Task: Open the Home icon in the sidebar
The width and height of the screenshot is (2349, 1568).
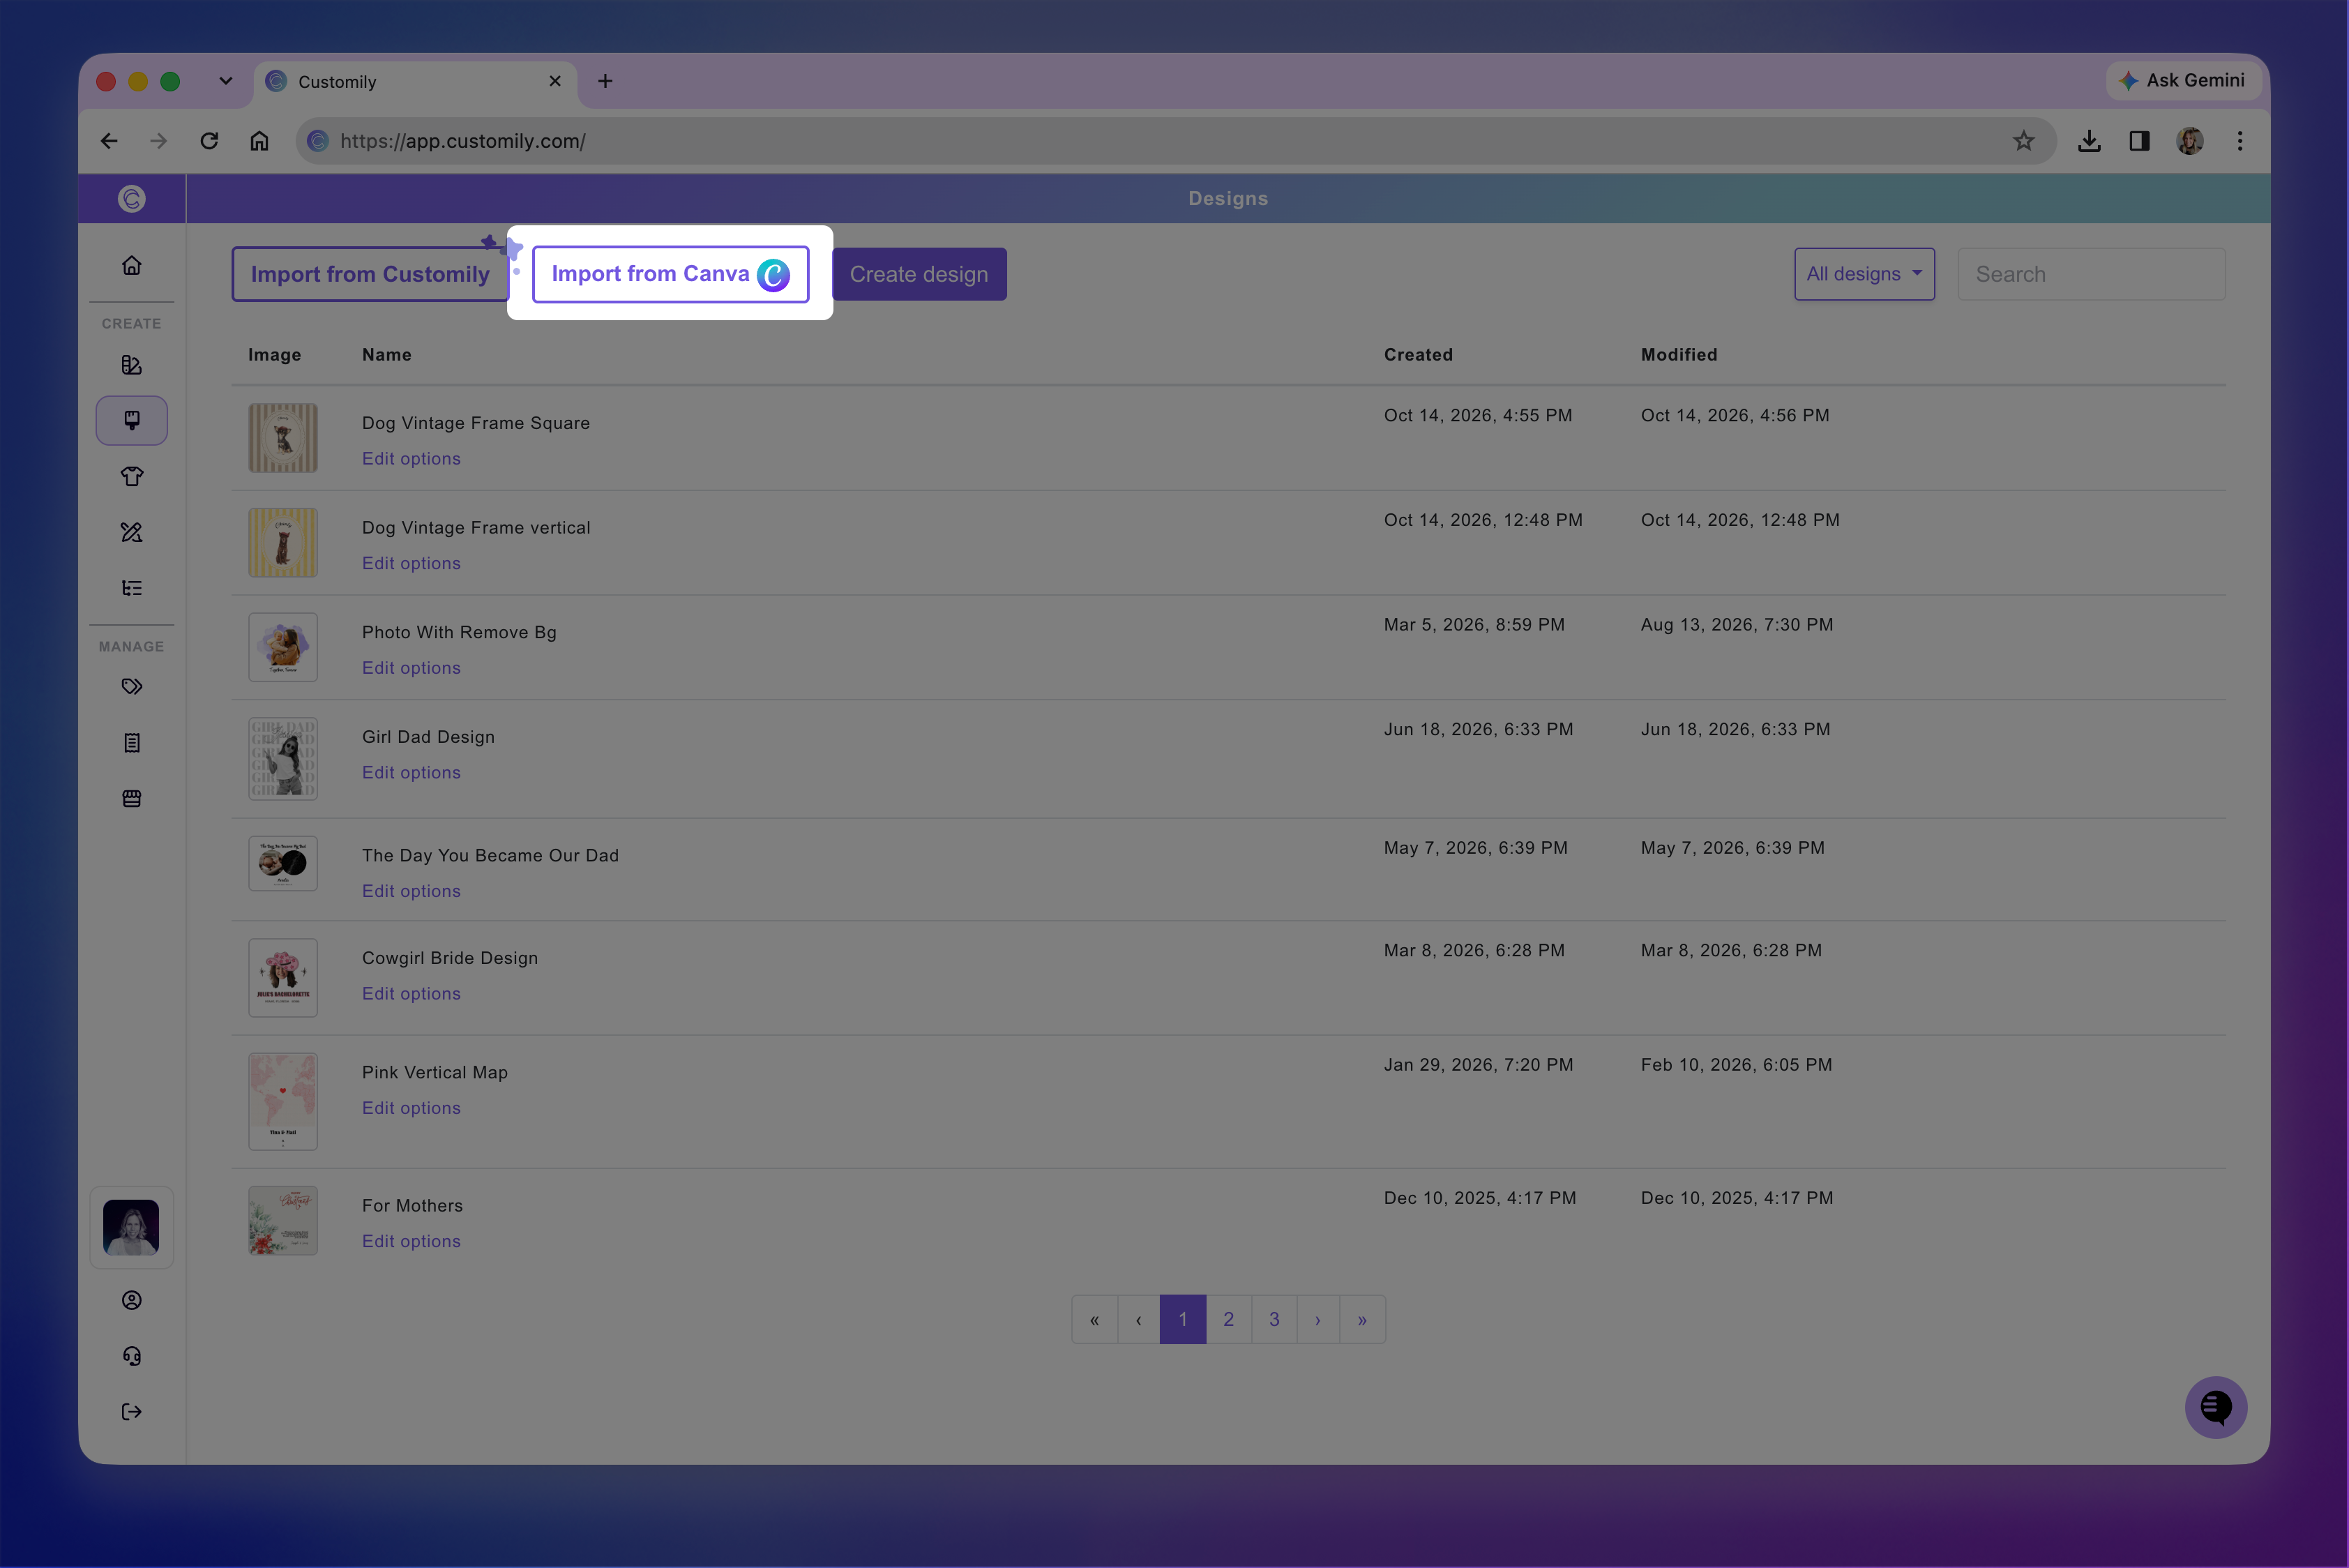Action: (131, 265)
